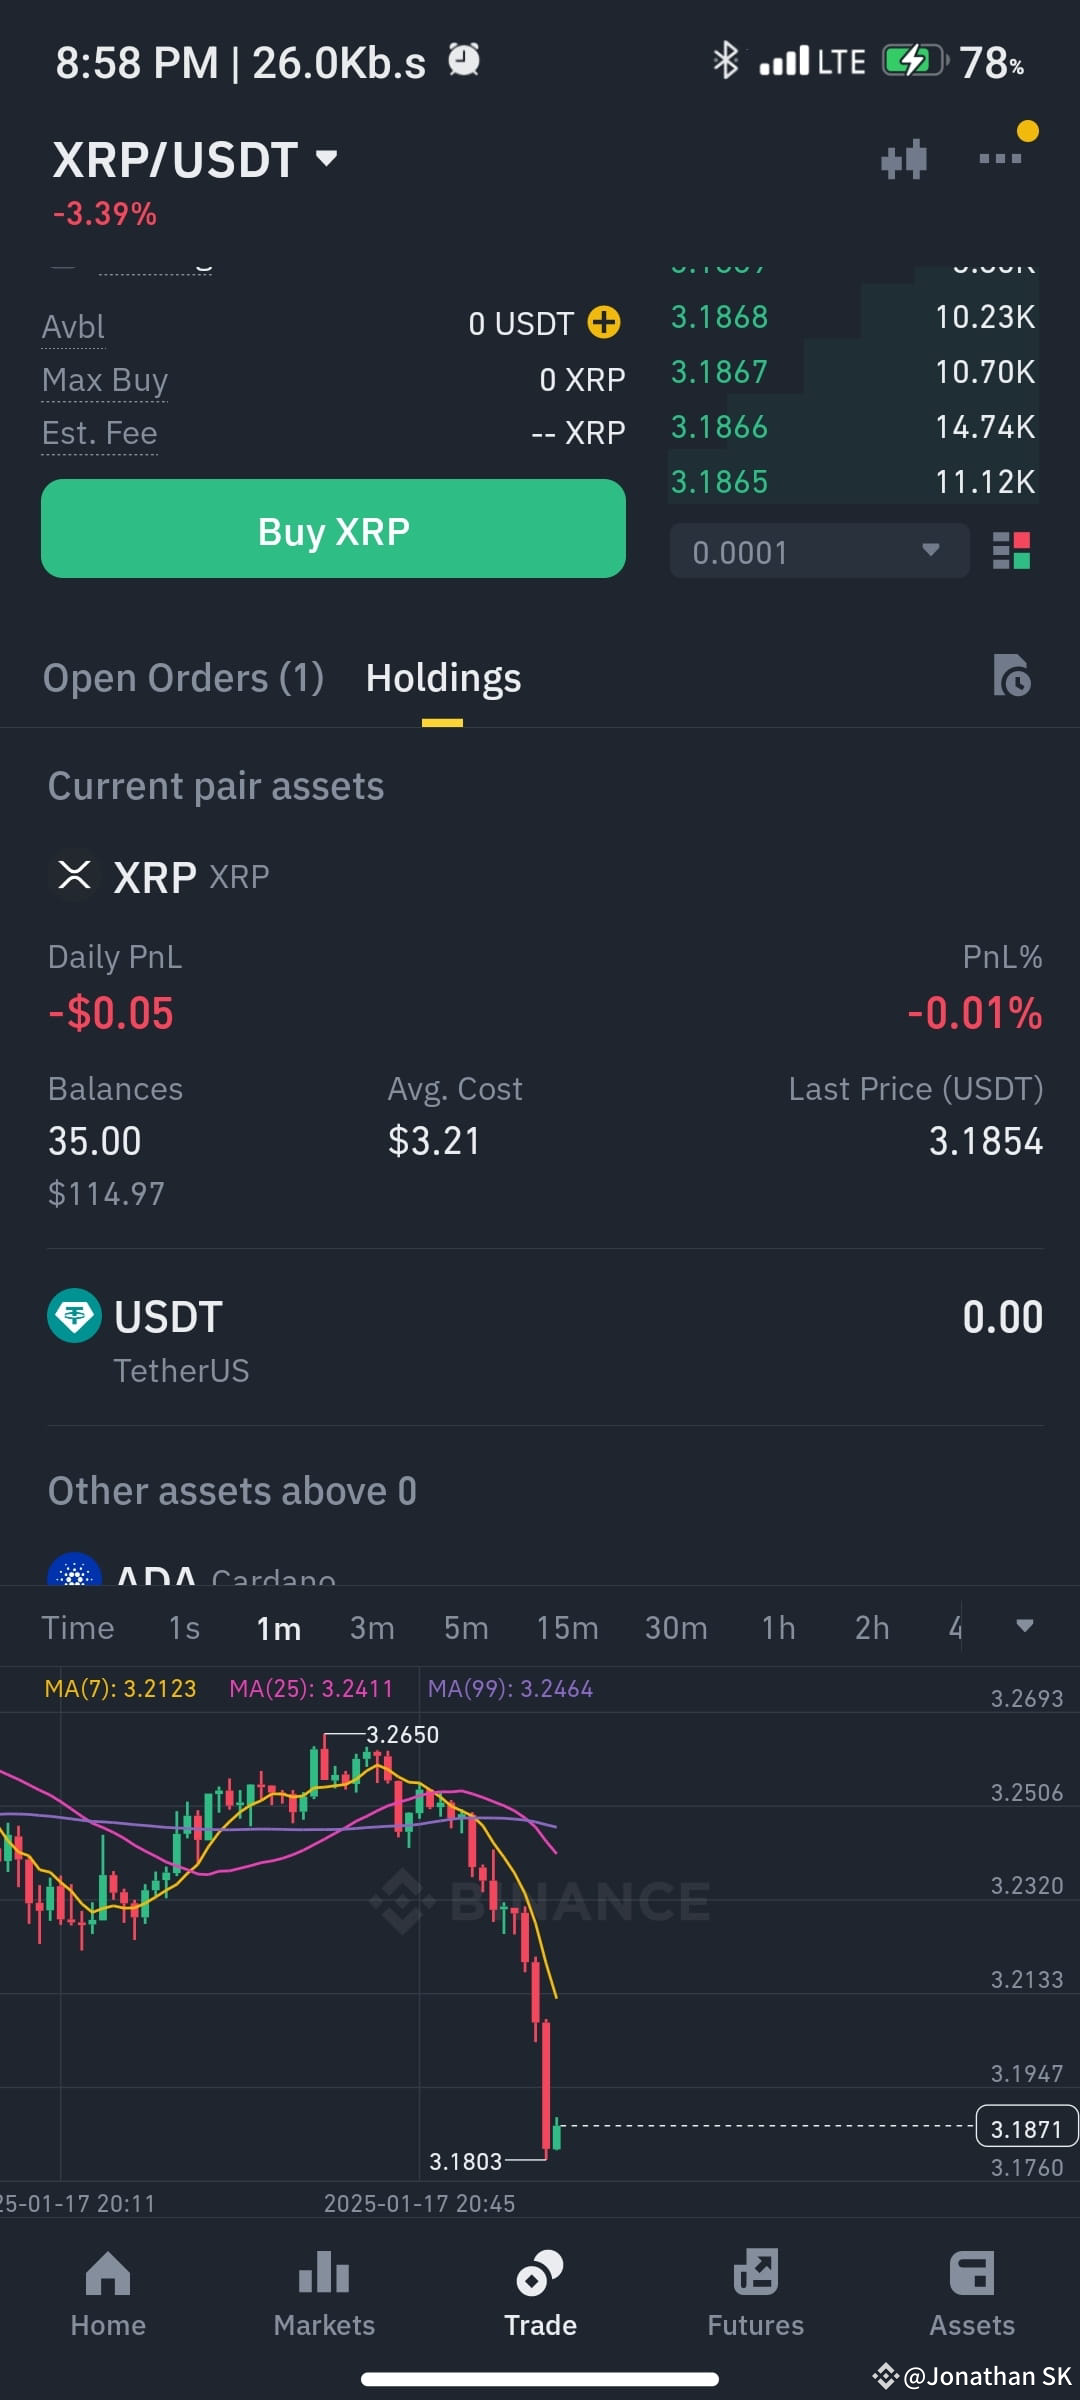Open the order history clock icon
The height and width of the screenshot is (2400, 1080).
pos(1012,676)
